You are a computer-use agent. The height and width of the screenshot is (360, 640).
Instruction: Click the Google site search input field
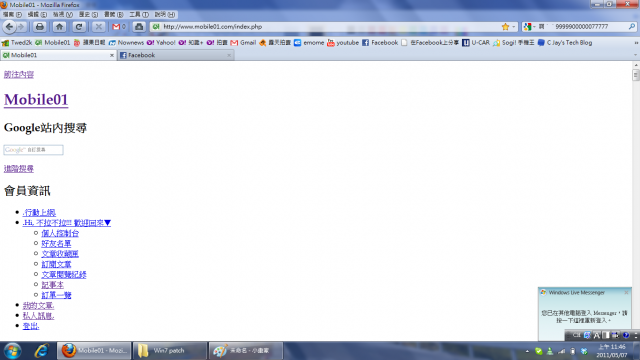pyautogui.click(x=33, y=150)
